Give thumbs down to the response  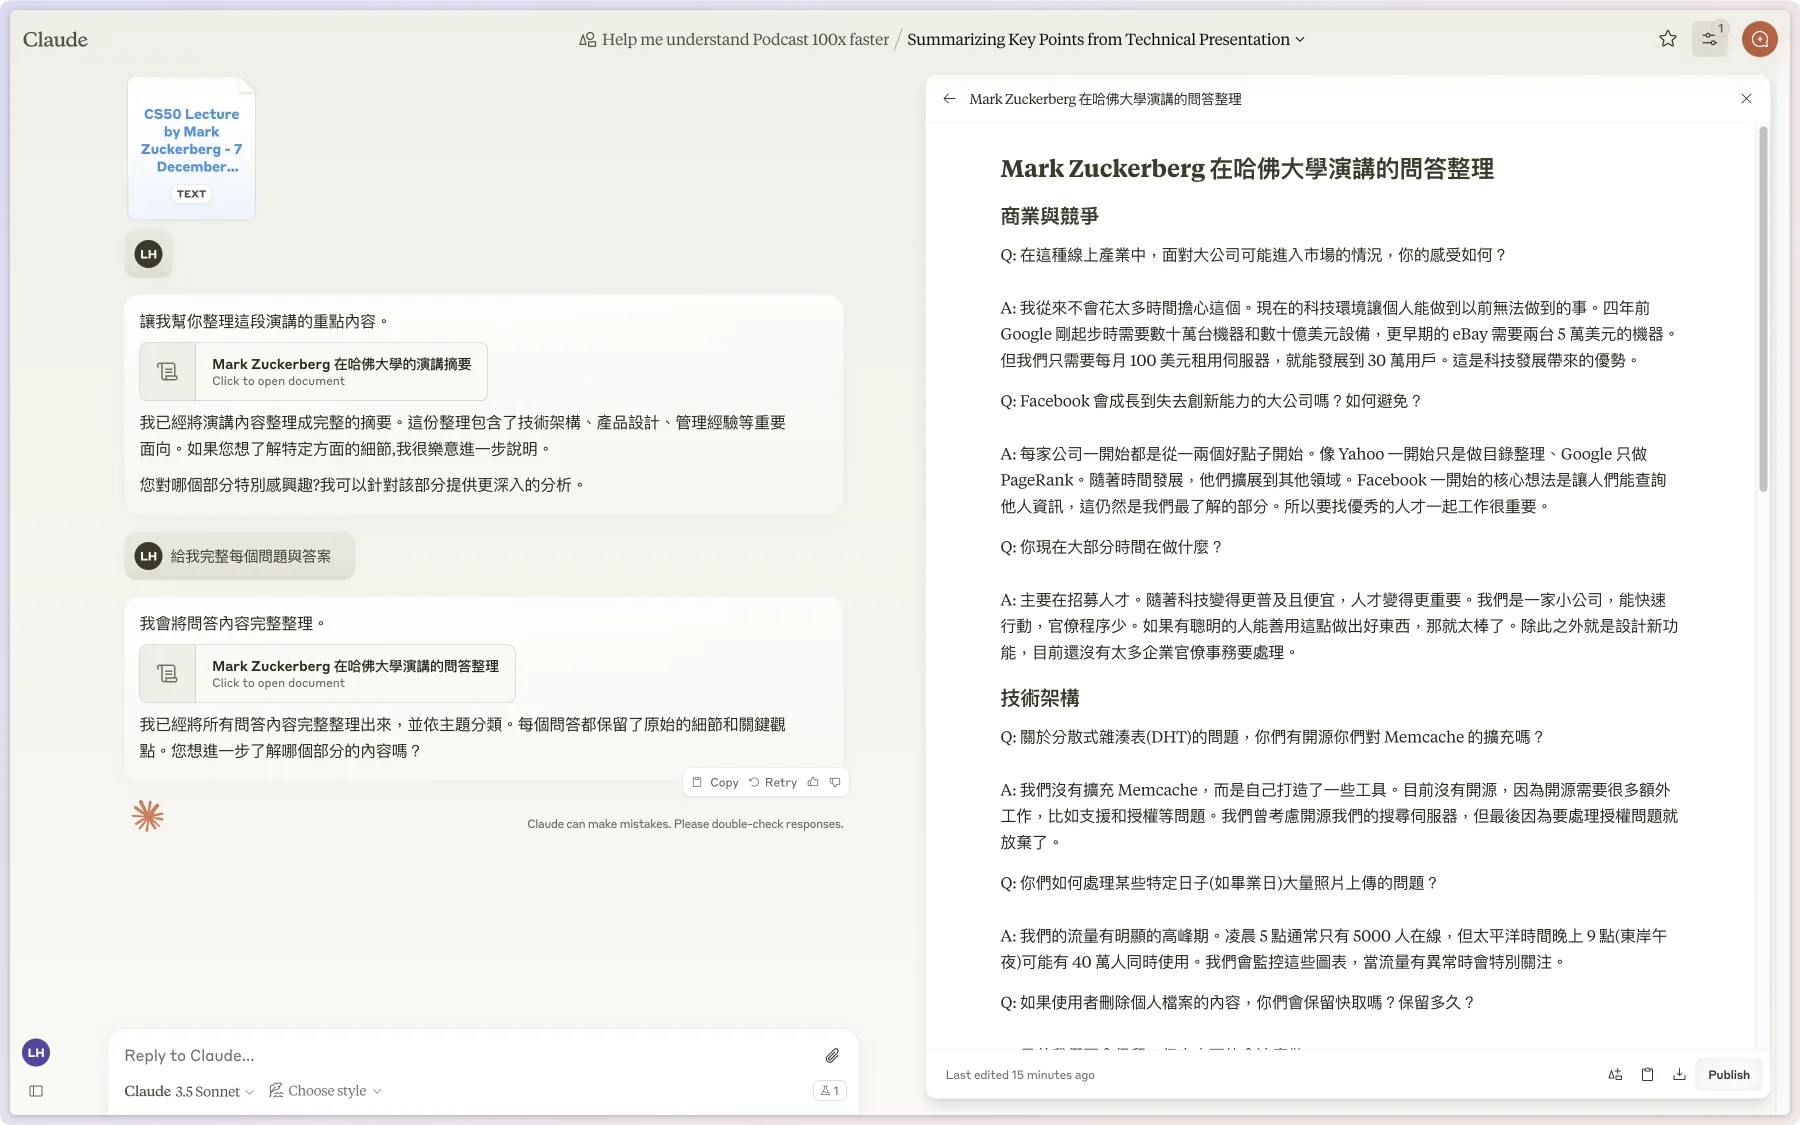coord(835,782)
